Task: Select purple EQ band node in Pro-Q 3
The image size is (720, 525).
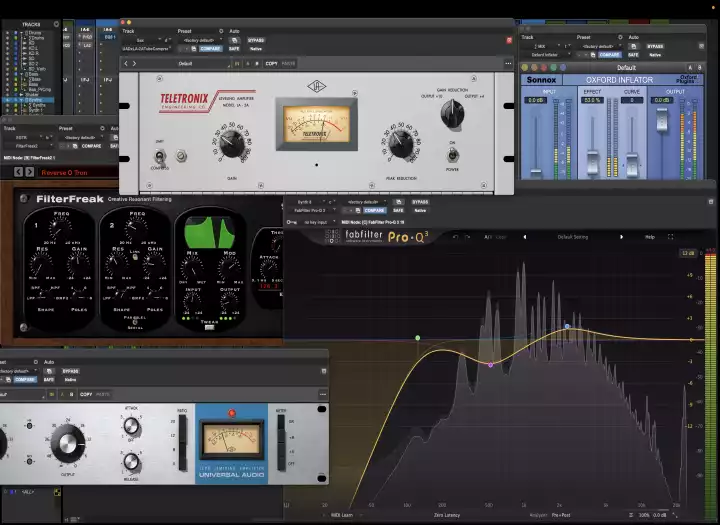Action: 490,365
